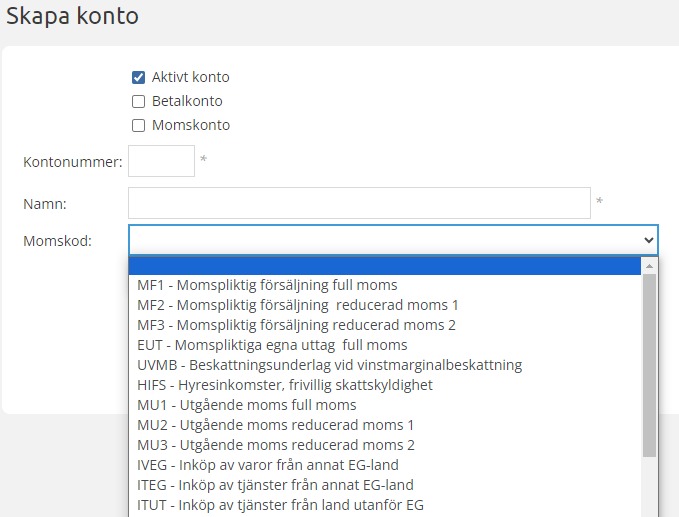Image resolution: width=679 pixels, height=517 pixels.
Task: Choose ITEG - Inköp av tjänster EG-land
Action: (x=275, y=485)
